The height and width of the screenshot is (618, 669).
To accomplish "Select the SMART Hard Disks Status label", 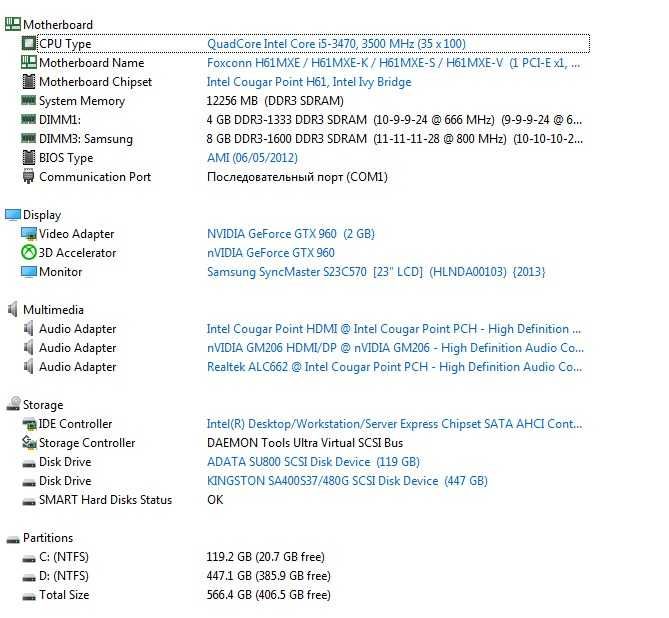I will click(x=105, y=500).
